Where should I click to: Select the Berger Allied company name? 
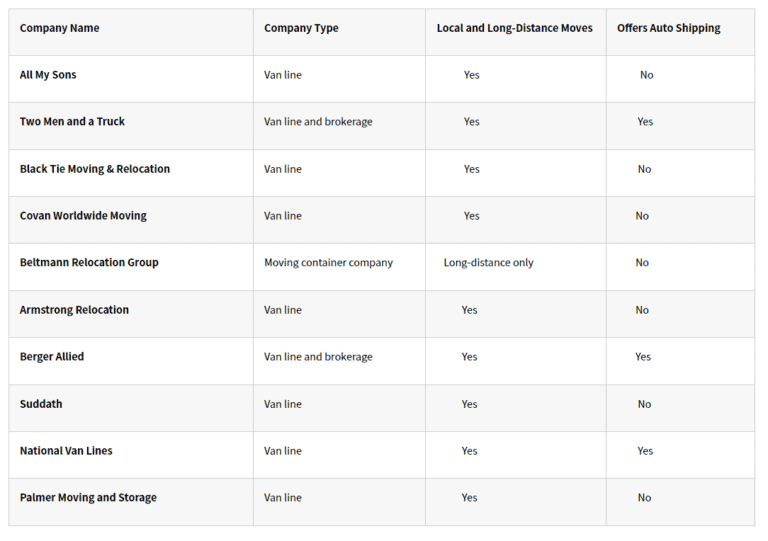(52, 357)
